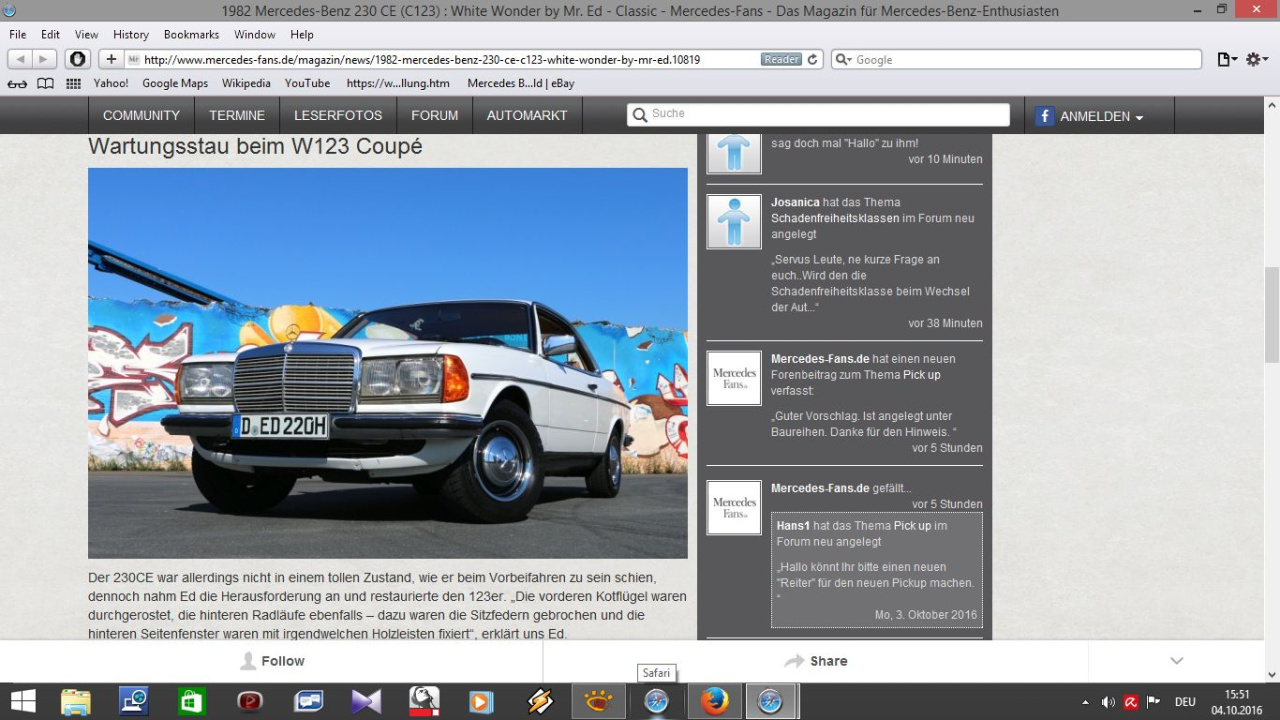
Task: Open the page menu dropdown
Action: pos(1226,60)
